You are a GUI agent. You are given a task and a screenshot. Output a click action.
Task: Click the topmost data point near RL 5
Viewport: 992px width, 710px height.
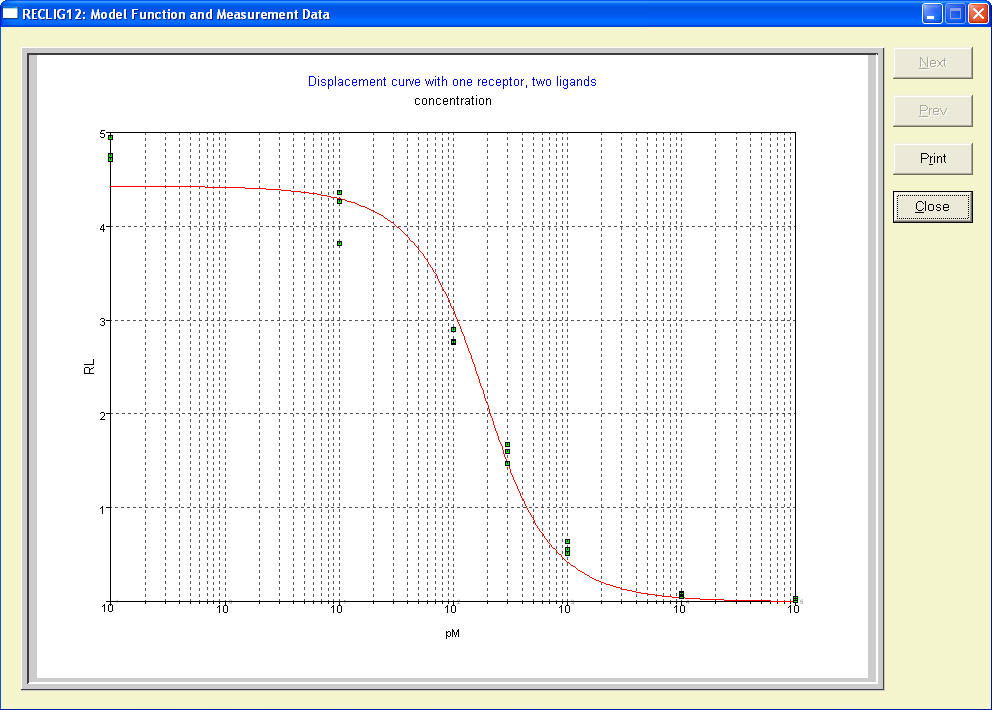pos(111,137)
